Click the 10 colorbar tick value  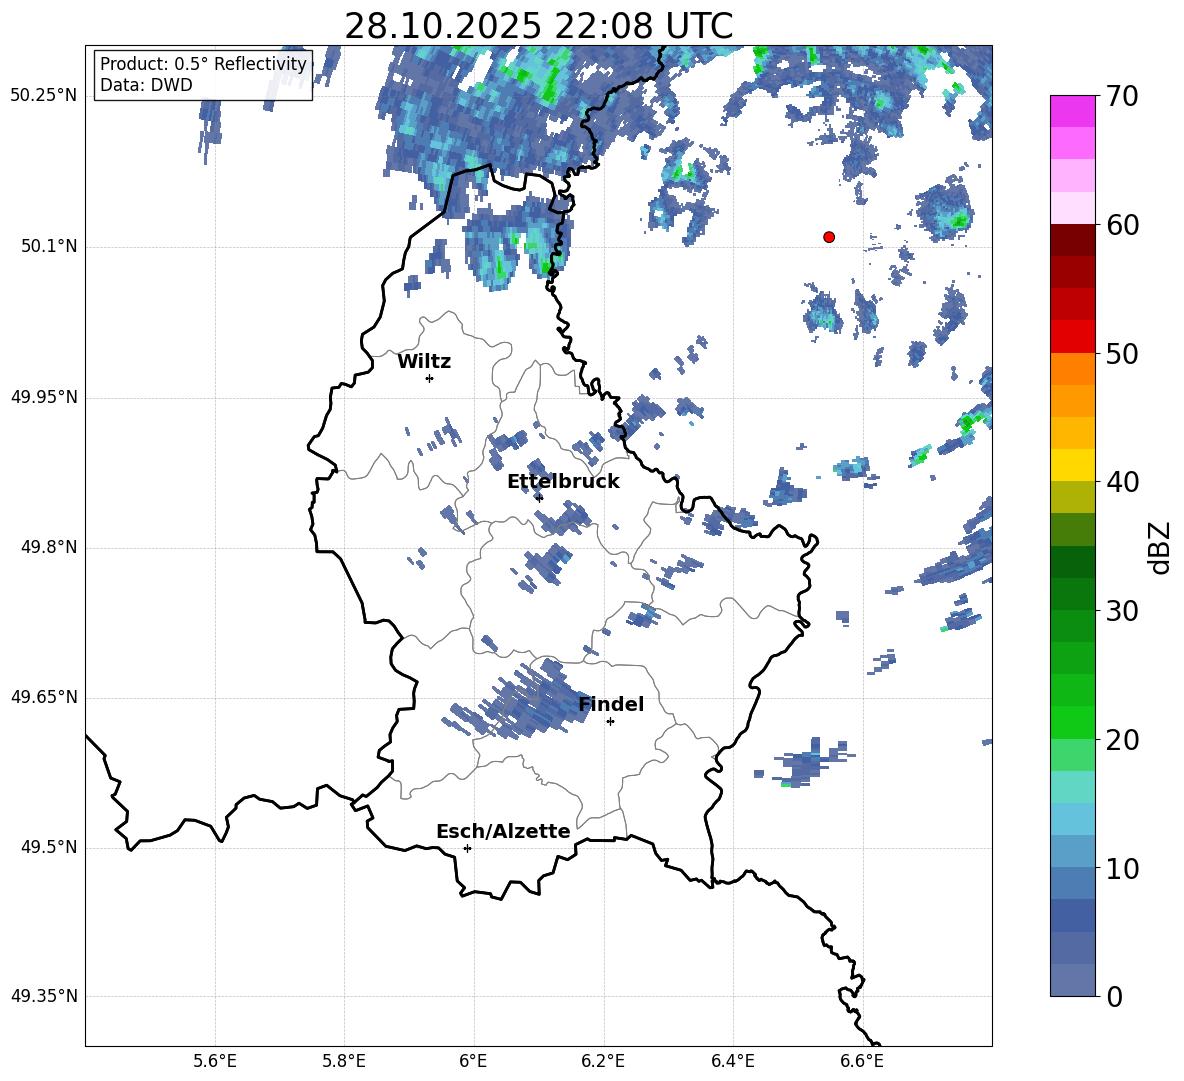coord(1121,869)
